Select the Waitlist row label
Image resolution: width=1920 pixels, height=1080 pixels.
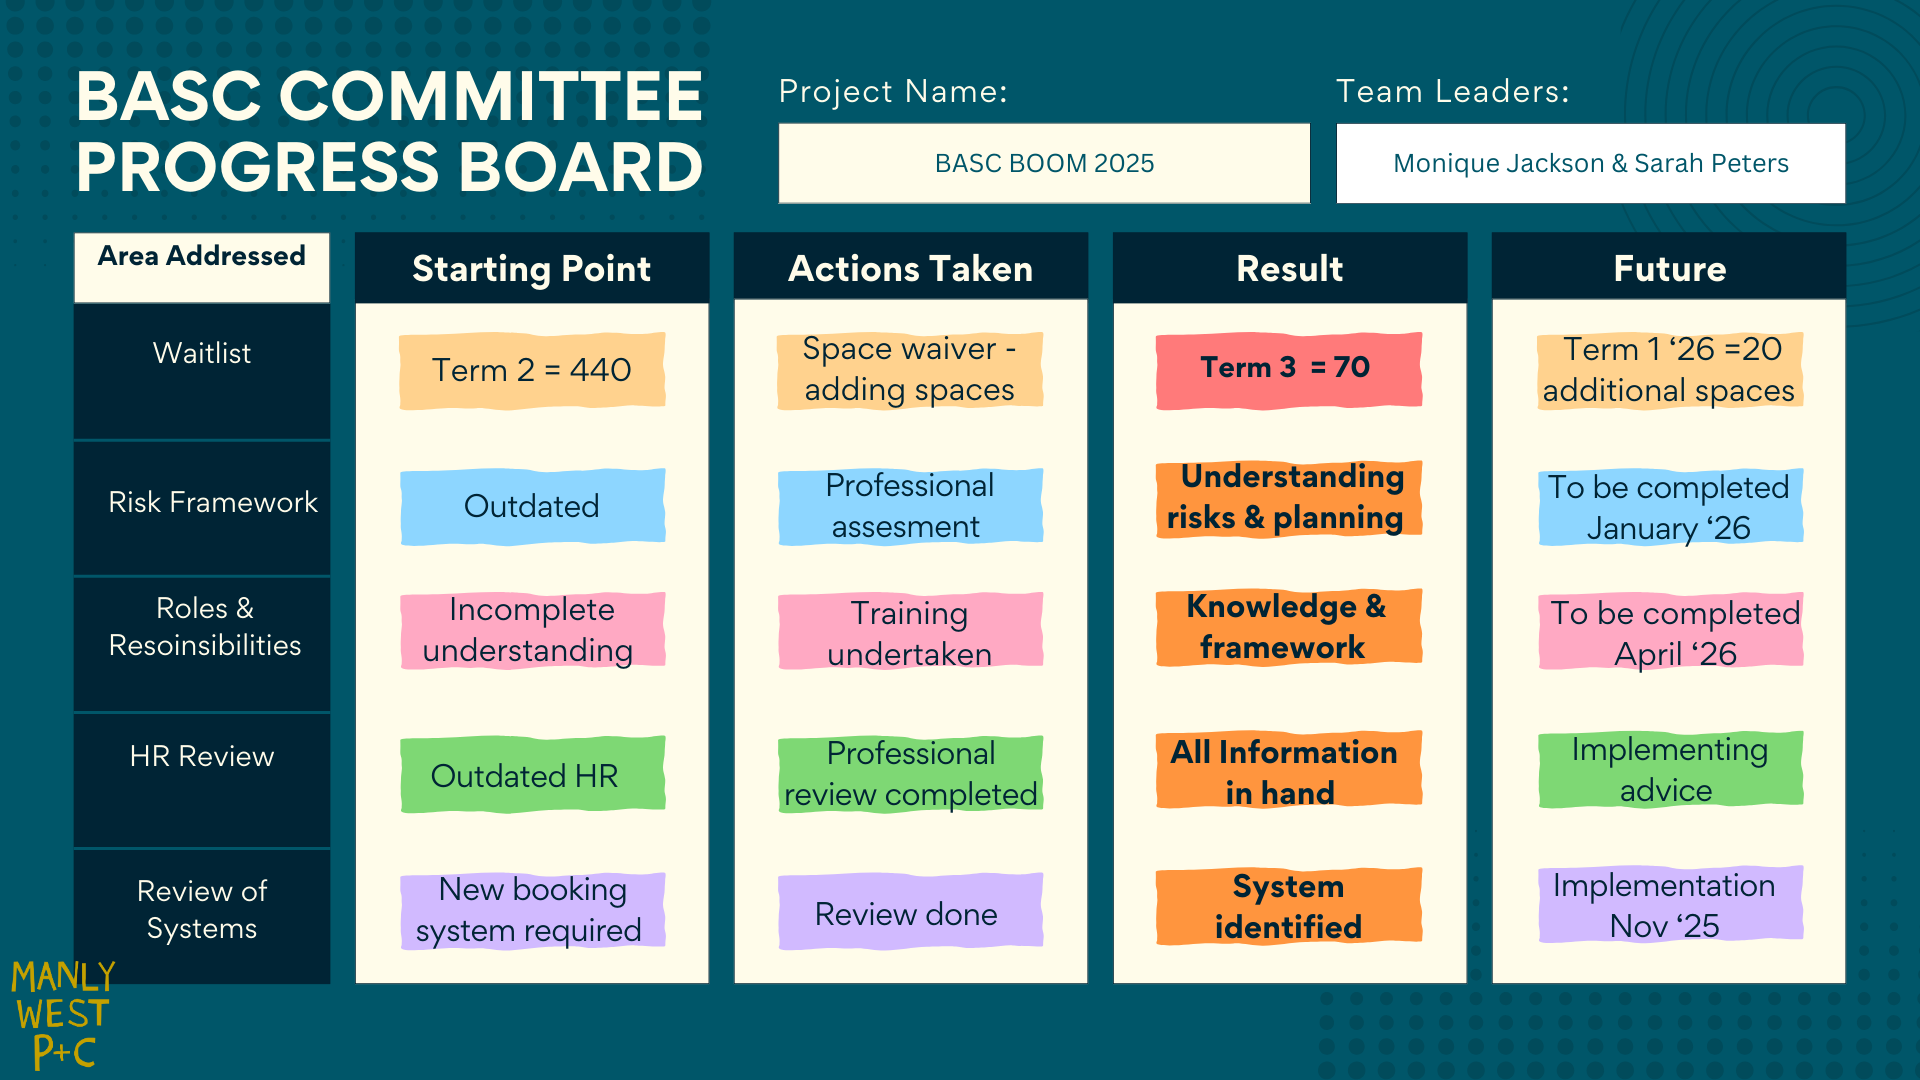[202, 353]
